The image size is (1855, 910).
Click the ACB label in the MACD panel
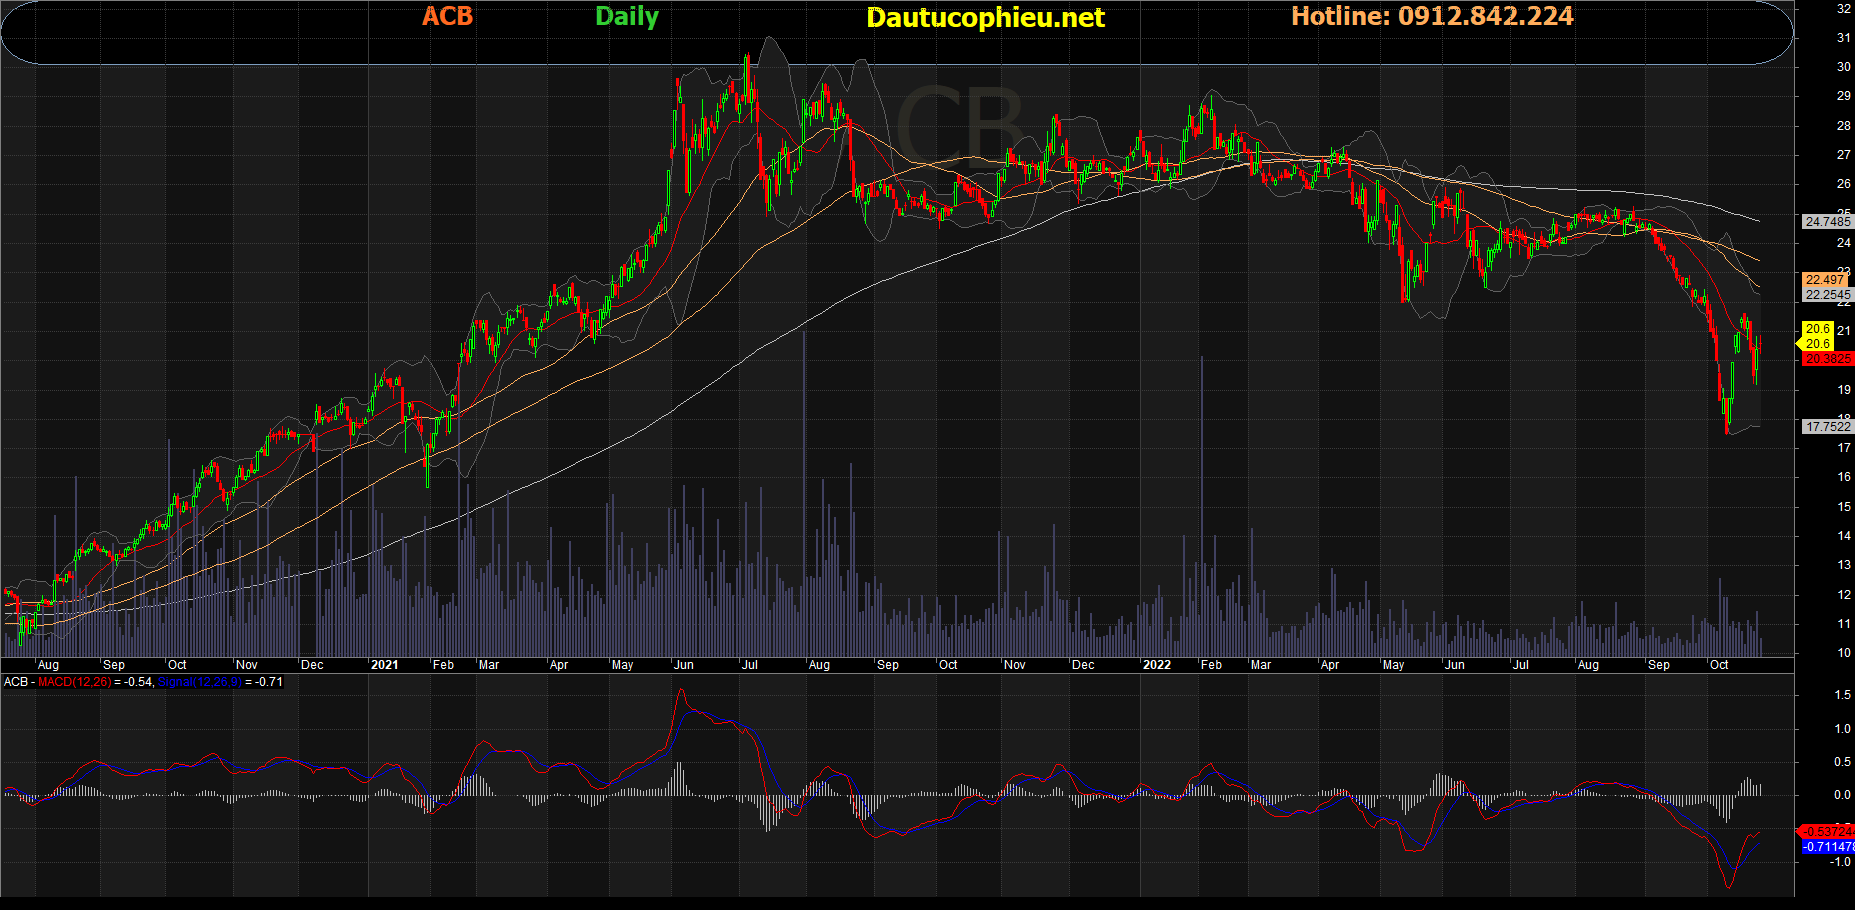tap(16, 682)
